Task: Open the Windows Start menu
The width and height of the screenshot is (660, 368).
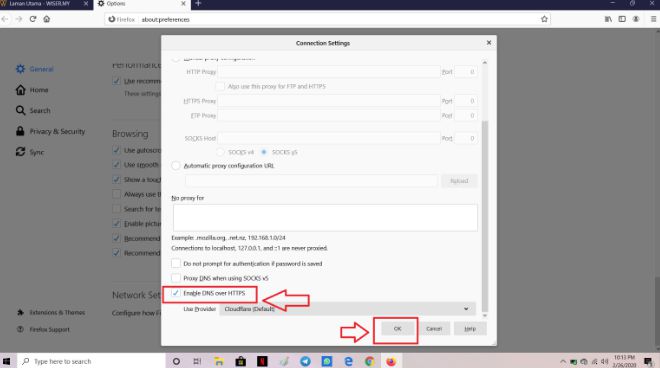Action: tap(7, 361)
